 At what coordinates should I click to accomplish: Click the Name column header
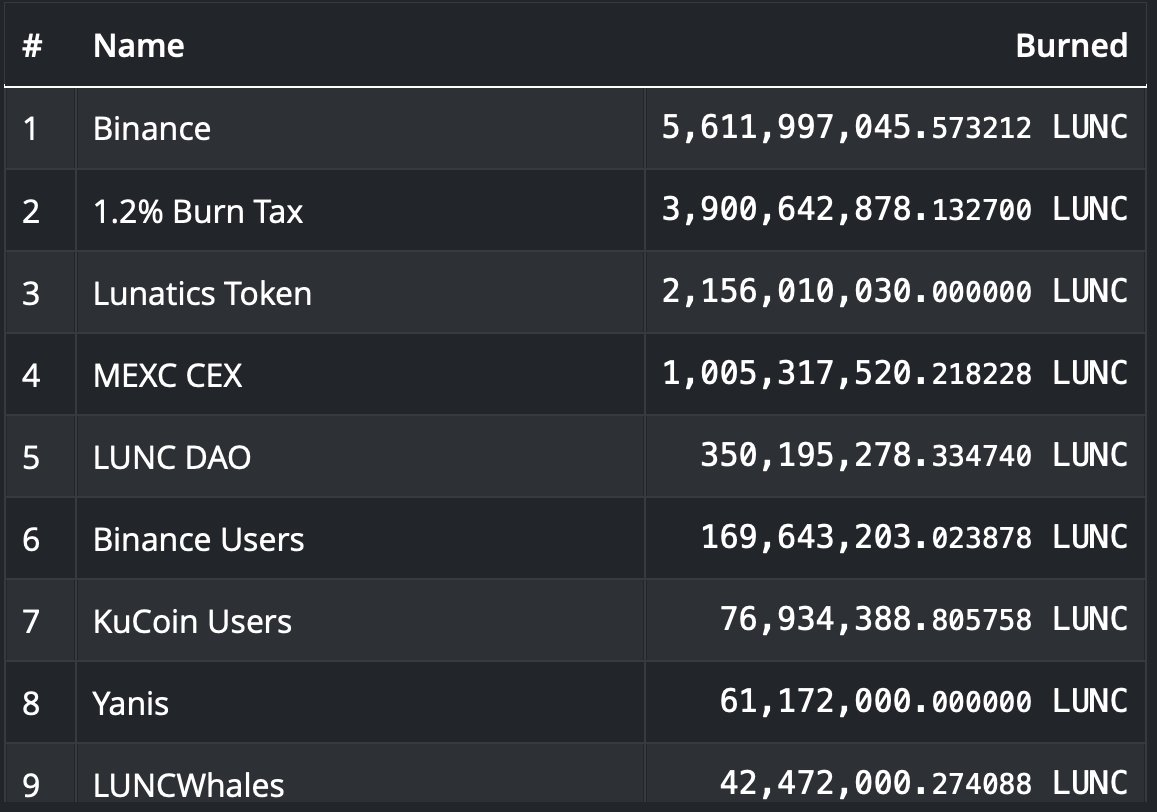click(139, 46)
